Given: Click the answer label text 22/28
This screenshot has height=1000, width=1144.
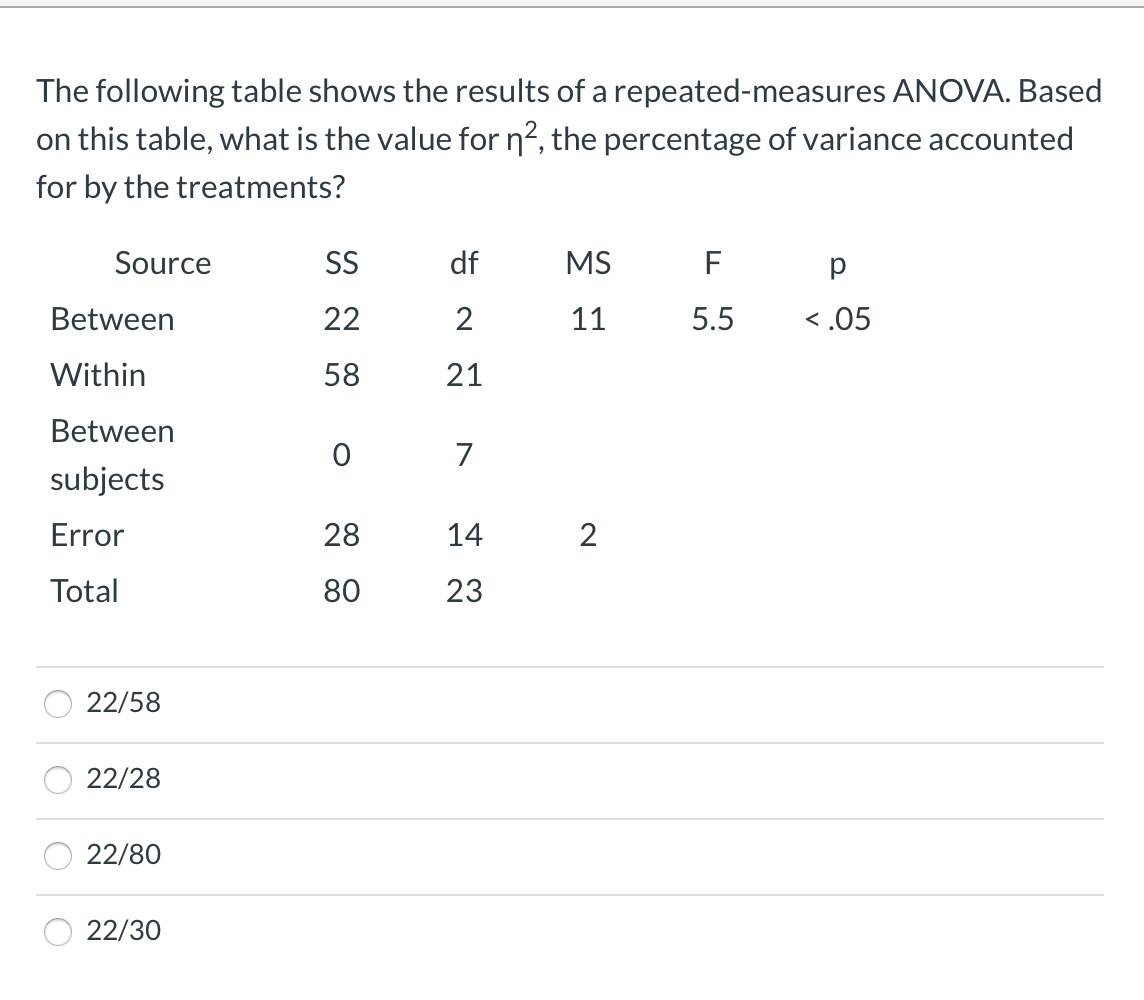Looking at the screenshot, I should [123, 779].
